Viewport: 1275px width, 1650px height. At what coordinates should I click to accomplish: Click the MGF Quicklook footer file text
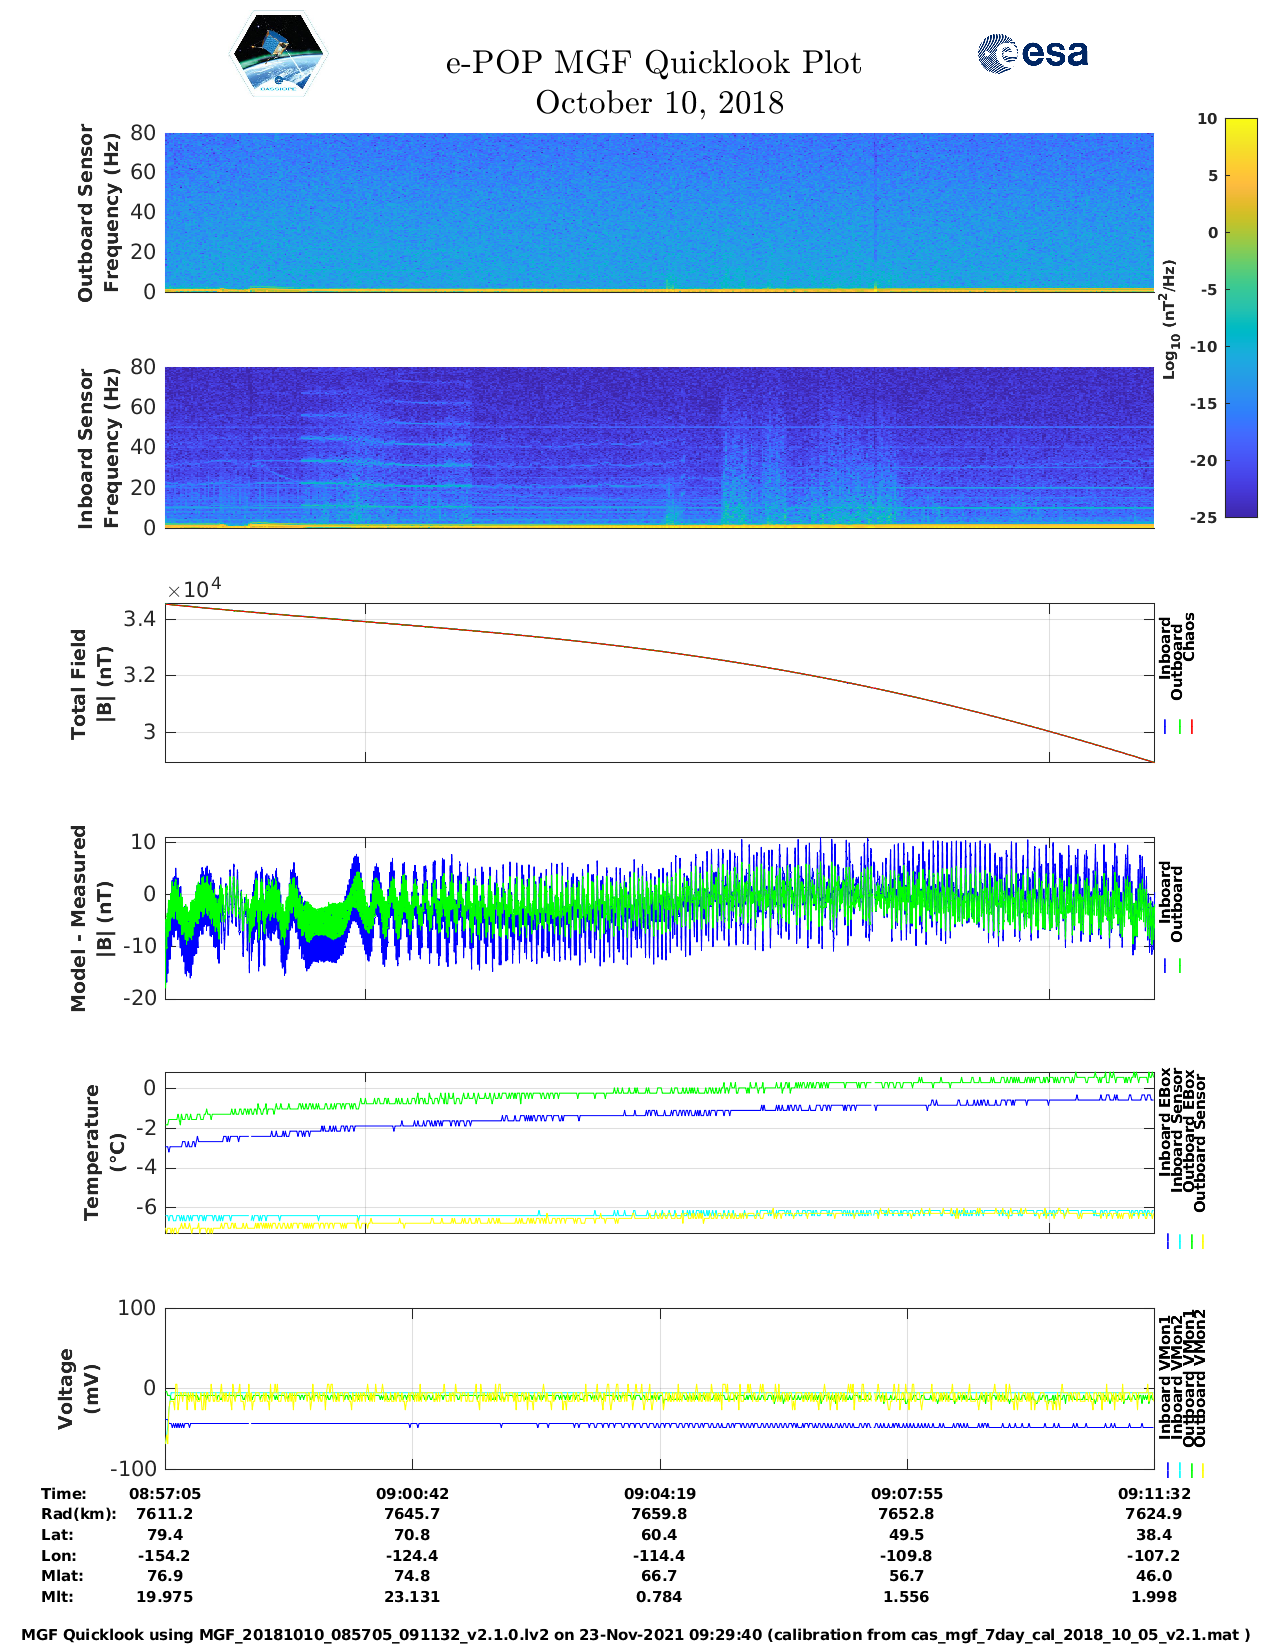[x=636, y=1634]
